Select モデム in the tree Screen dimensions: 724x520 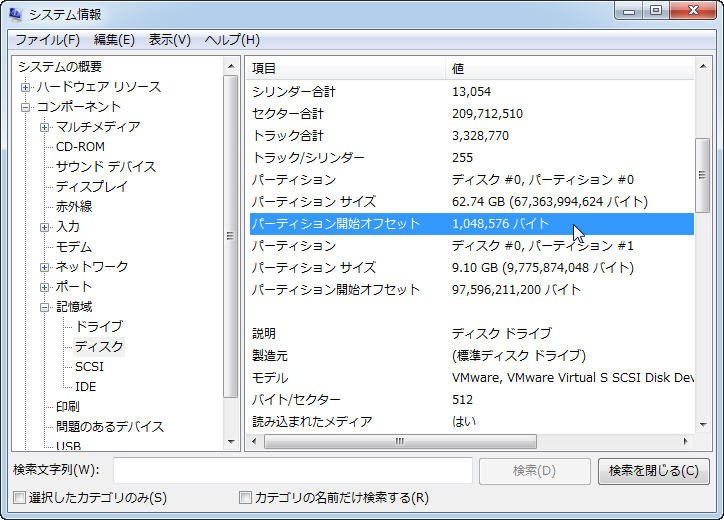(x=74, y=247)
